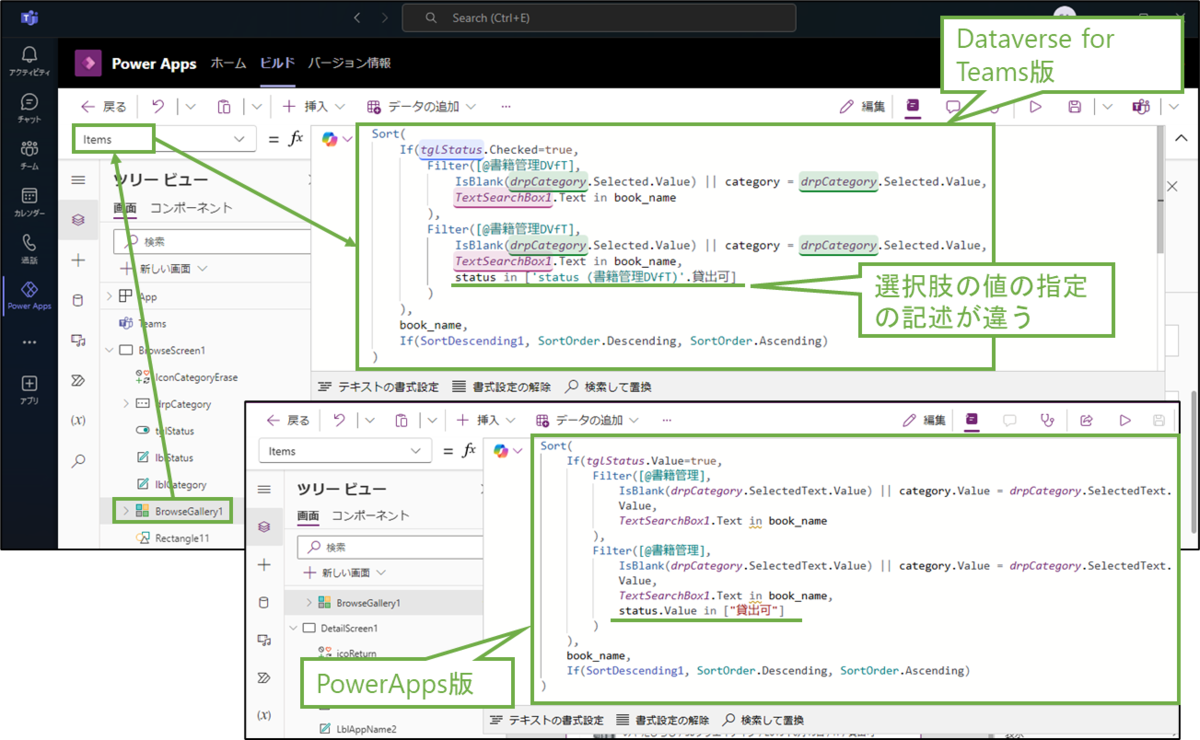Open variables (x) icon in upper rail
Screen dimensions: 1200x740
[x=78, y=420]
